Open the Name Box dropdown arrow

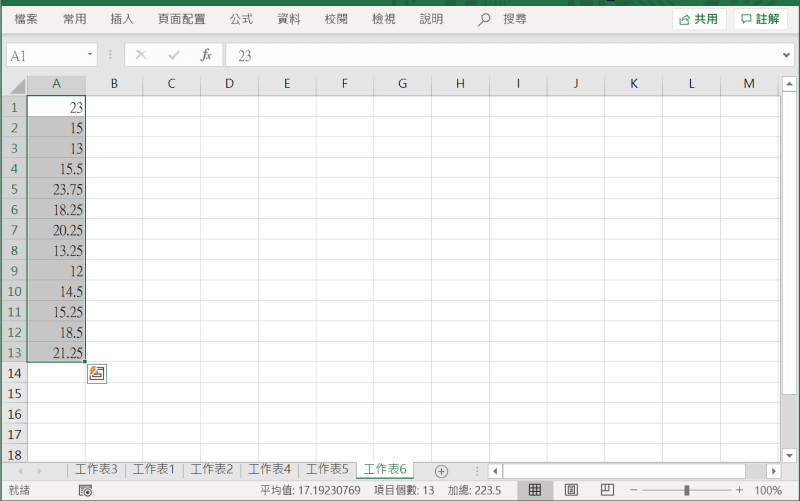click(x=90, y=56)
